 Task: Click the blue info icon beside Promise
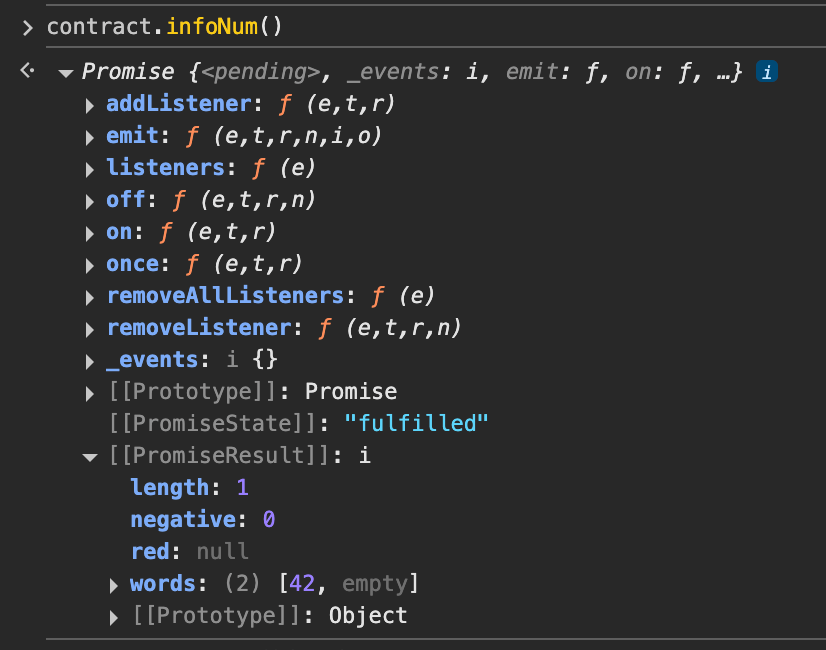tap(767, 72)
